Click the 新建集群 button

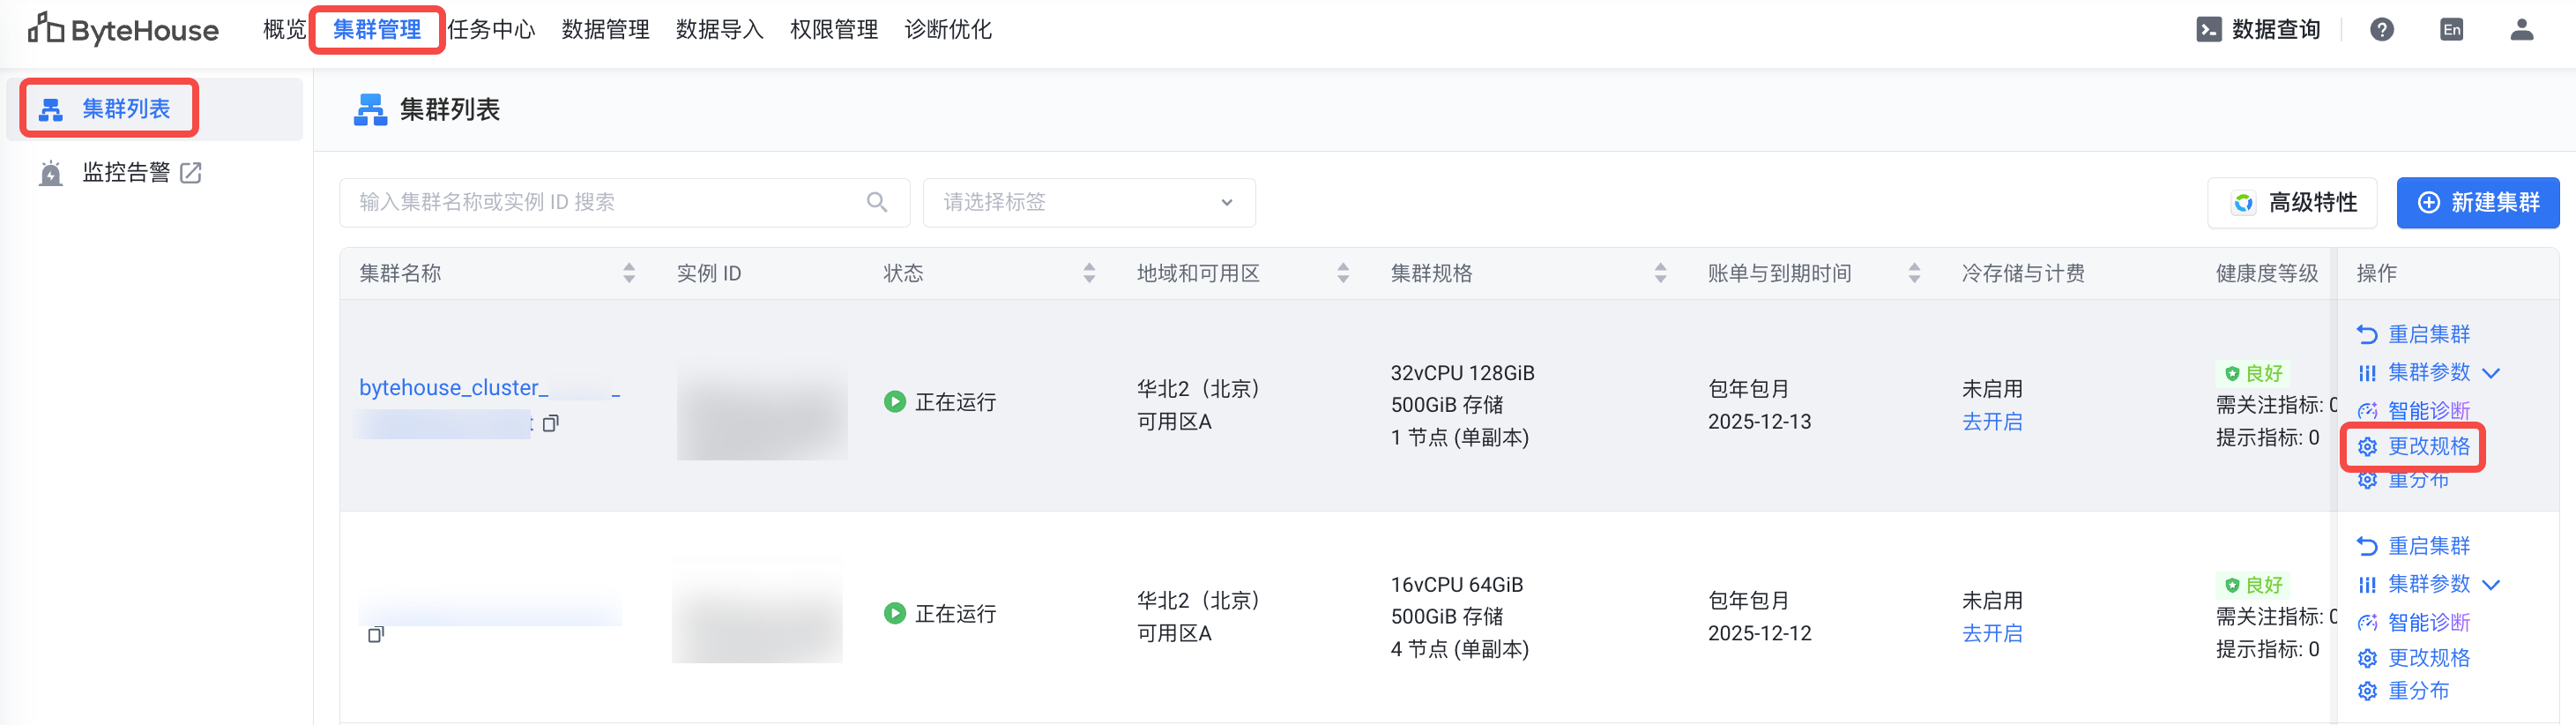[2477, 203]
